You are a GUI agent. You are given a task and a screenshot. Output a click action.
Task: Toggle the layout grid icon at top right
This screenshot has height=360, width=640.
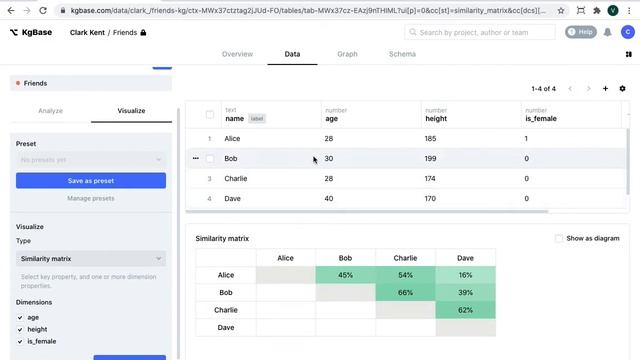click(x=629, y=54)
